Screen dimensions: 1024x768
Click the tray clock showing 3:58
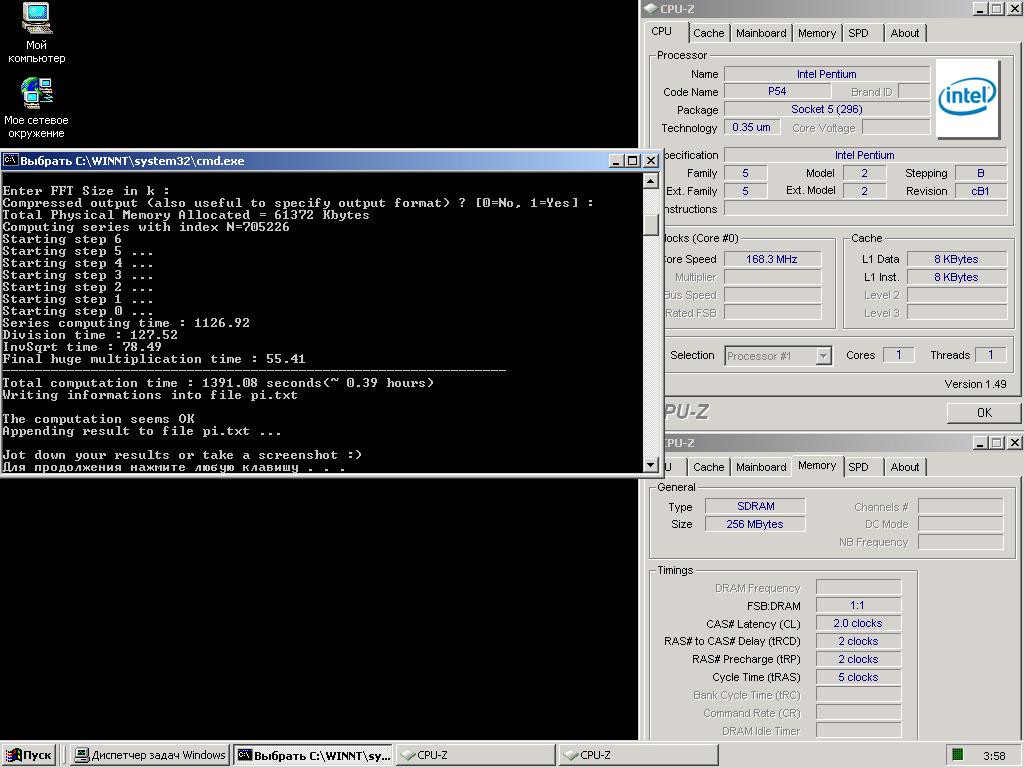coord(994,756)
